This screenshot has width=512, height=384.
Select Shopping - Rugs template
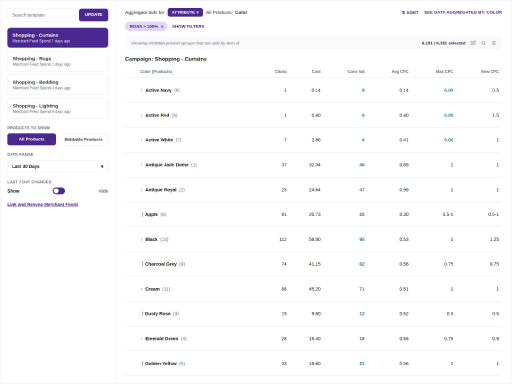pyautogui.click(x=58, y=61)
